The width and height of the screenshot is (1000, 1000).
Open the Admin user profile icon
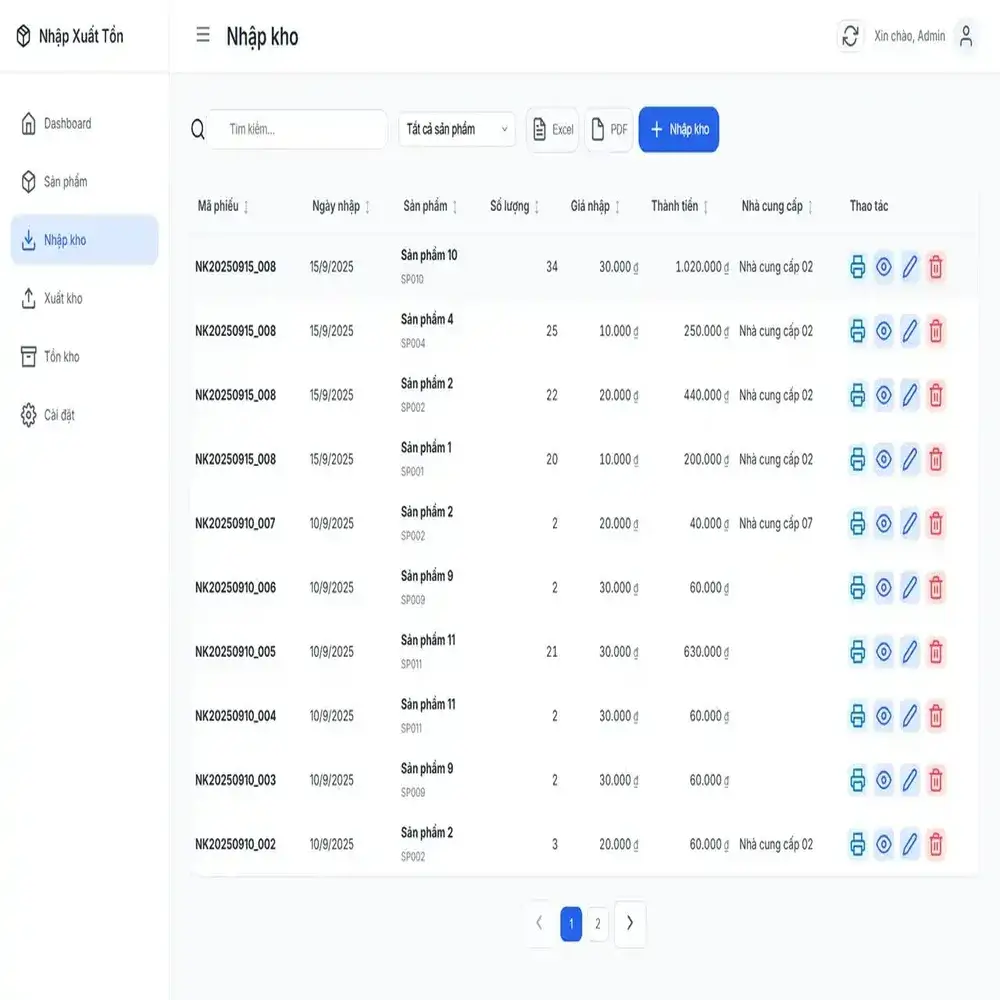pos(965,36)
